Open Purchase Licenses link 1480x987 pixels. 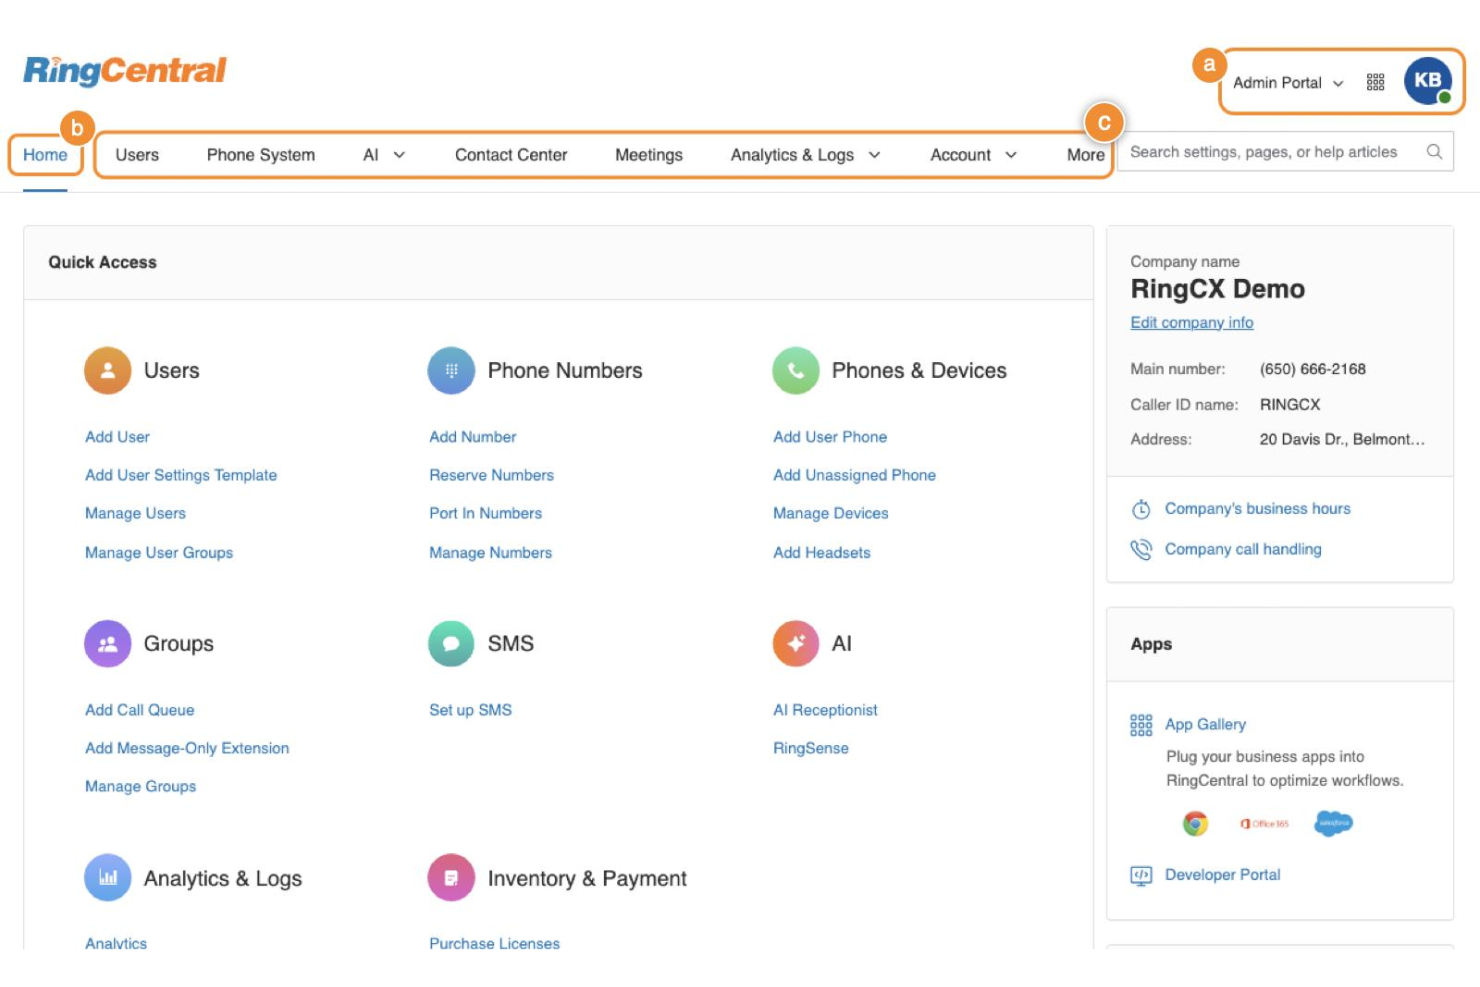[494, 943]
